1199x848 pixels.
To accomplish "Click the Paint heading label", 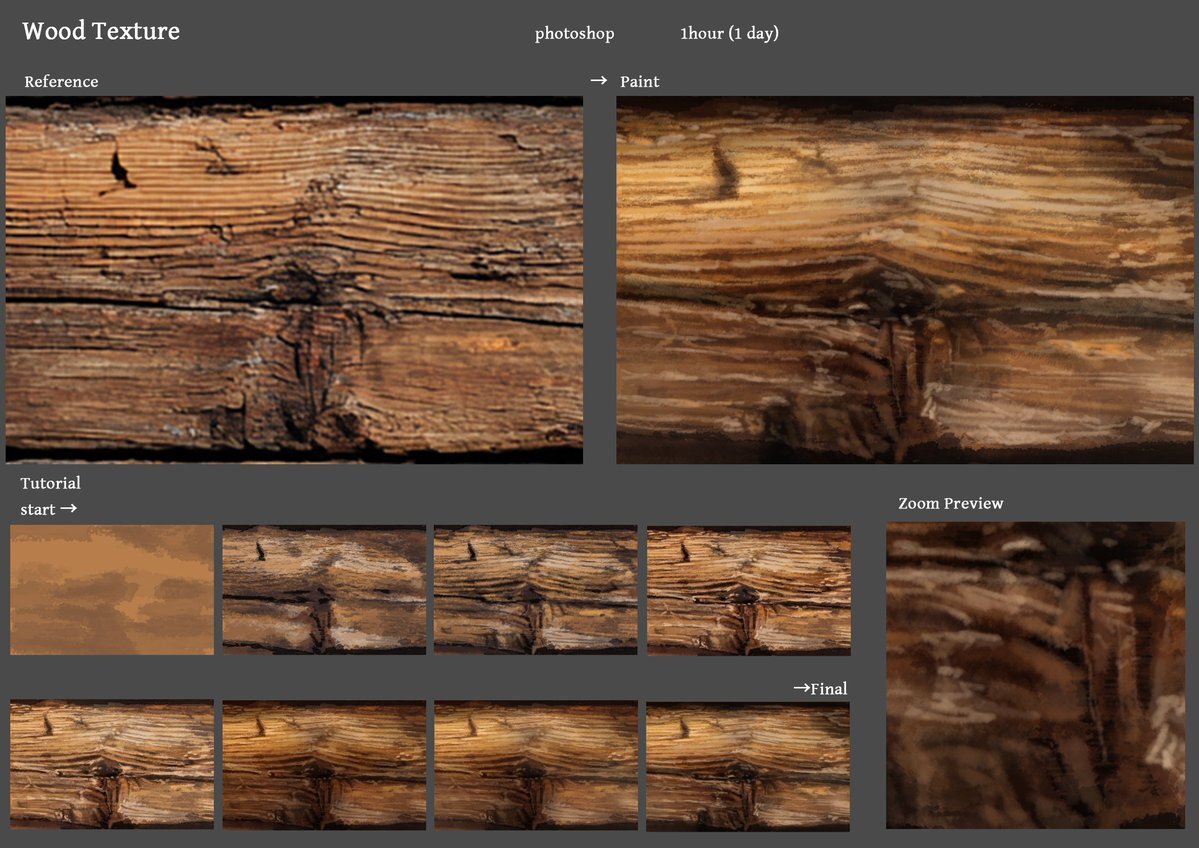I will point(639,82).
